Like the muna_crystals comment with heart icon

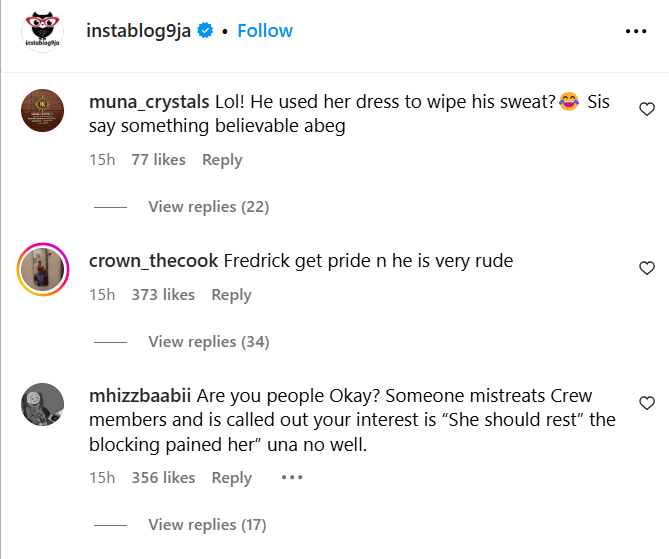click(x=647, y=109)
